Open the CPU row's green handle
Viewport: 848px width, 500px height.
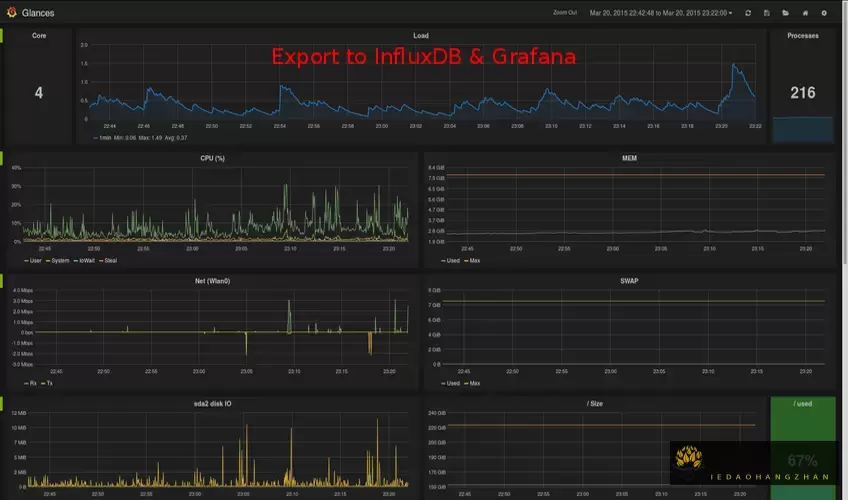(1, 158)
